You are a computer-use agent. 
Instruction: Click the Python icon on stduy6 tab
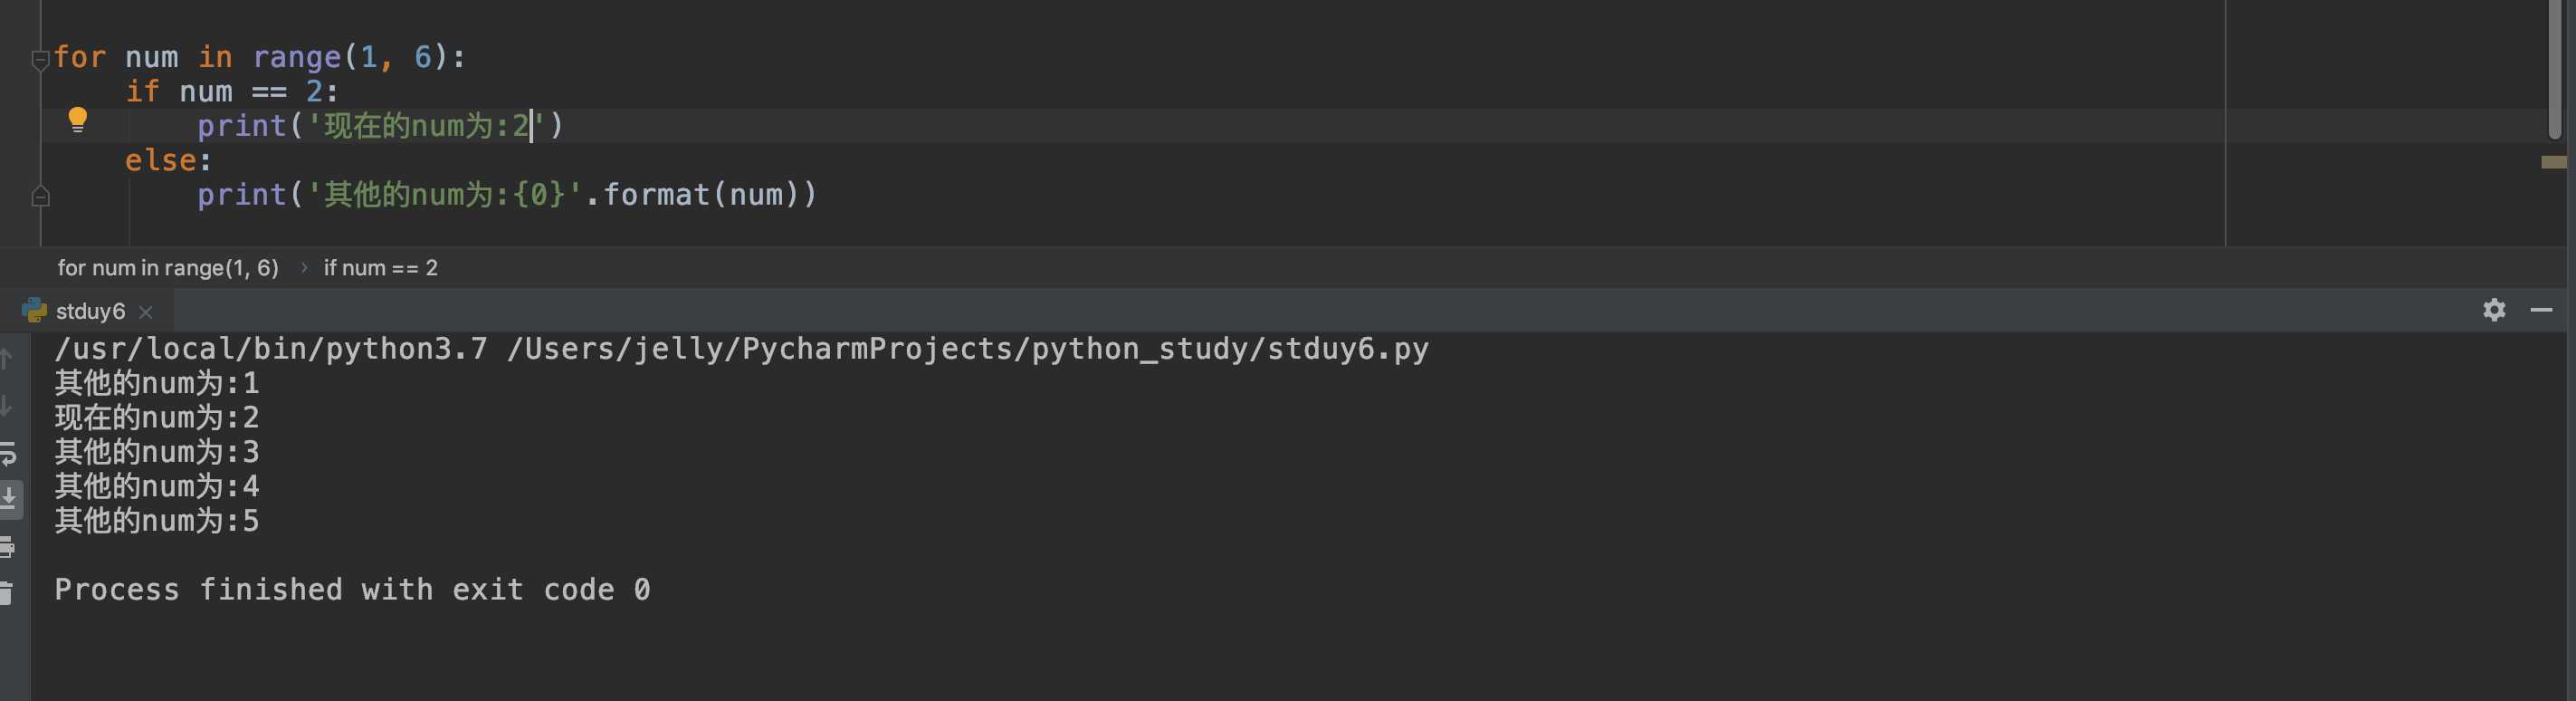click(x=34, y=310)
